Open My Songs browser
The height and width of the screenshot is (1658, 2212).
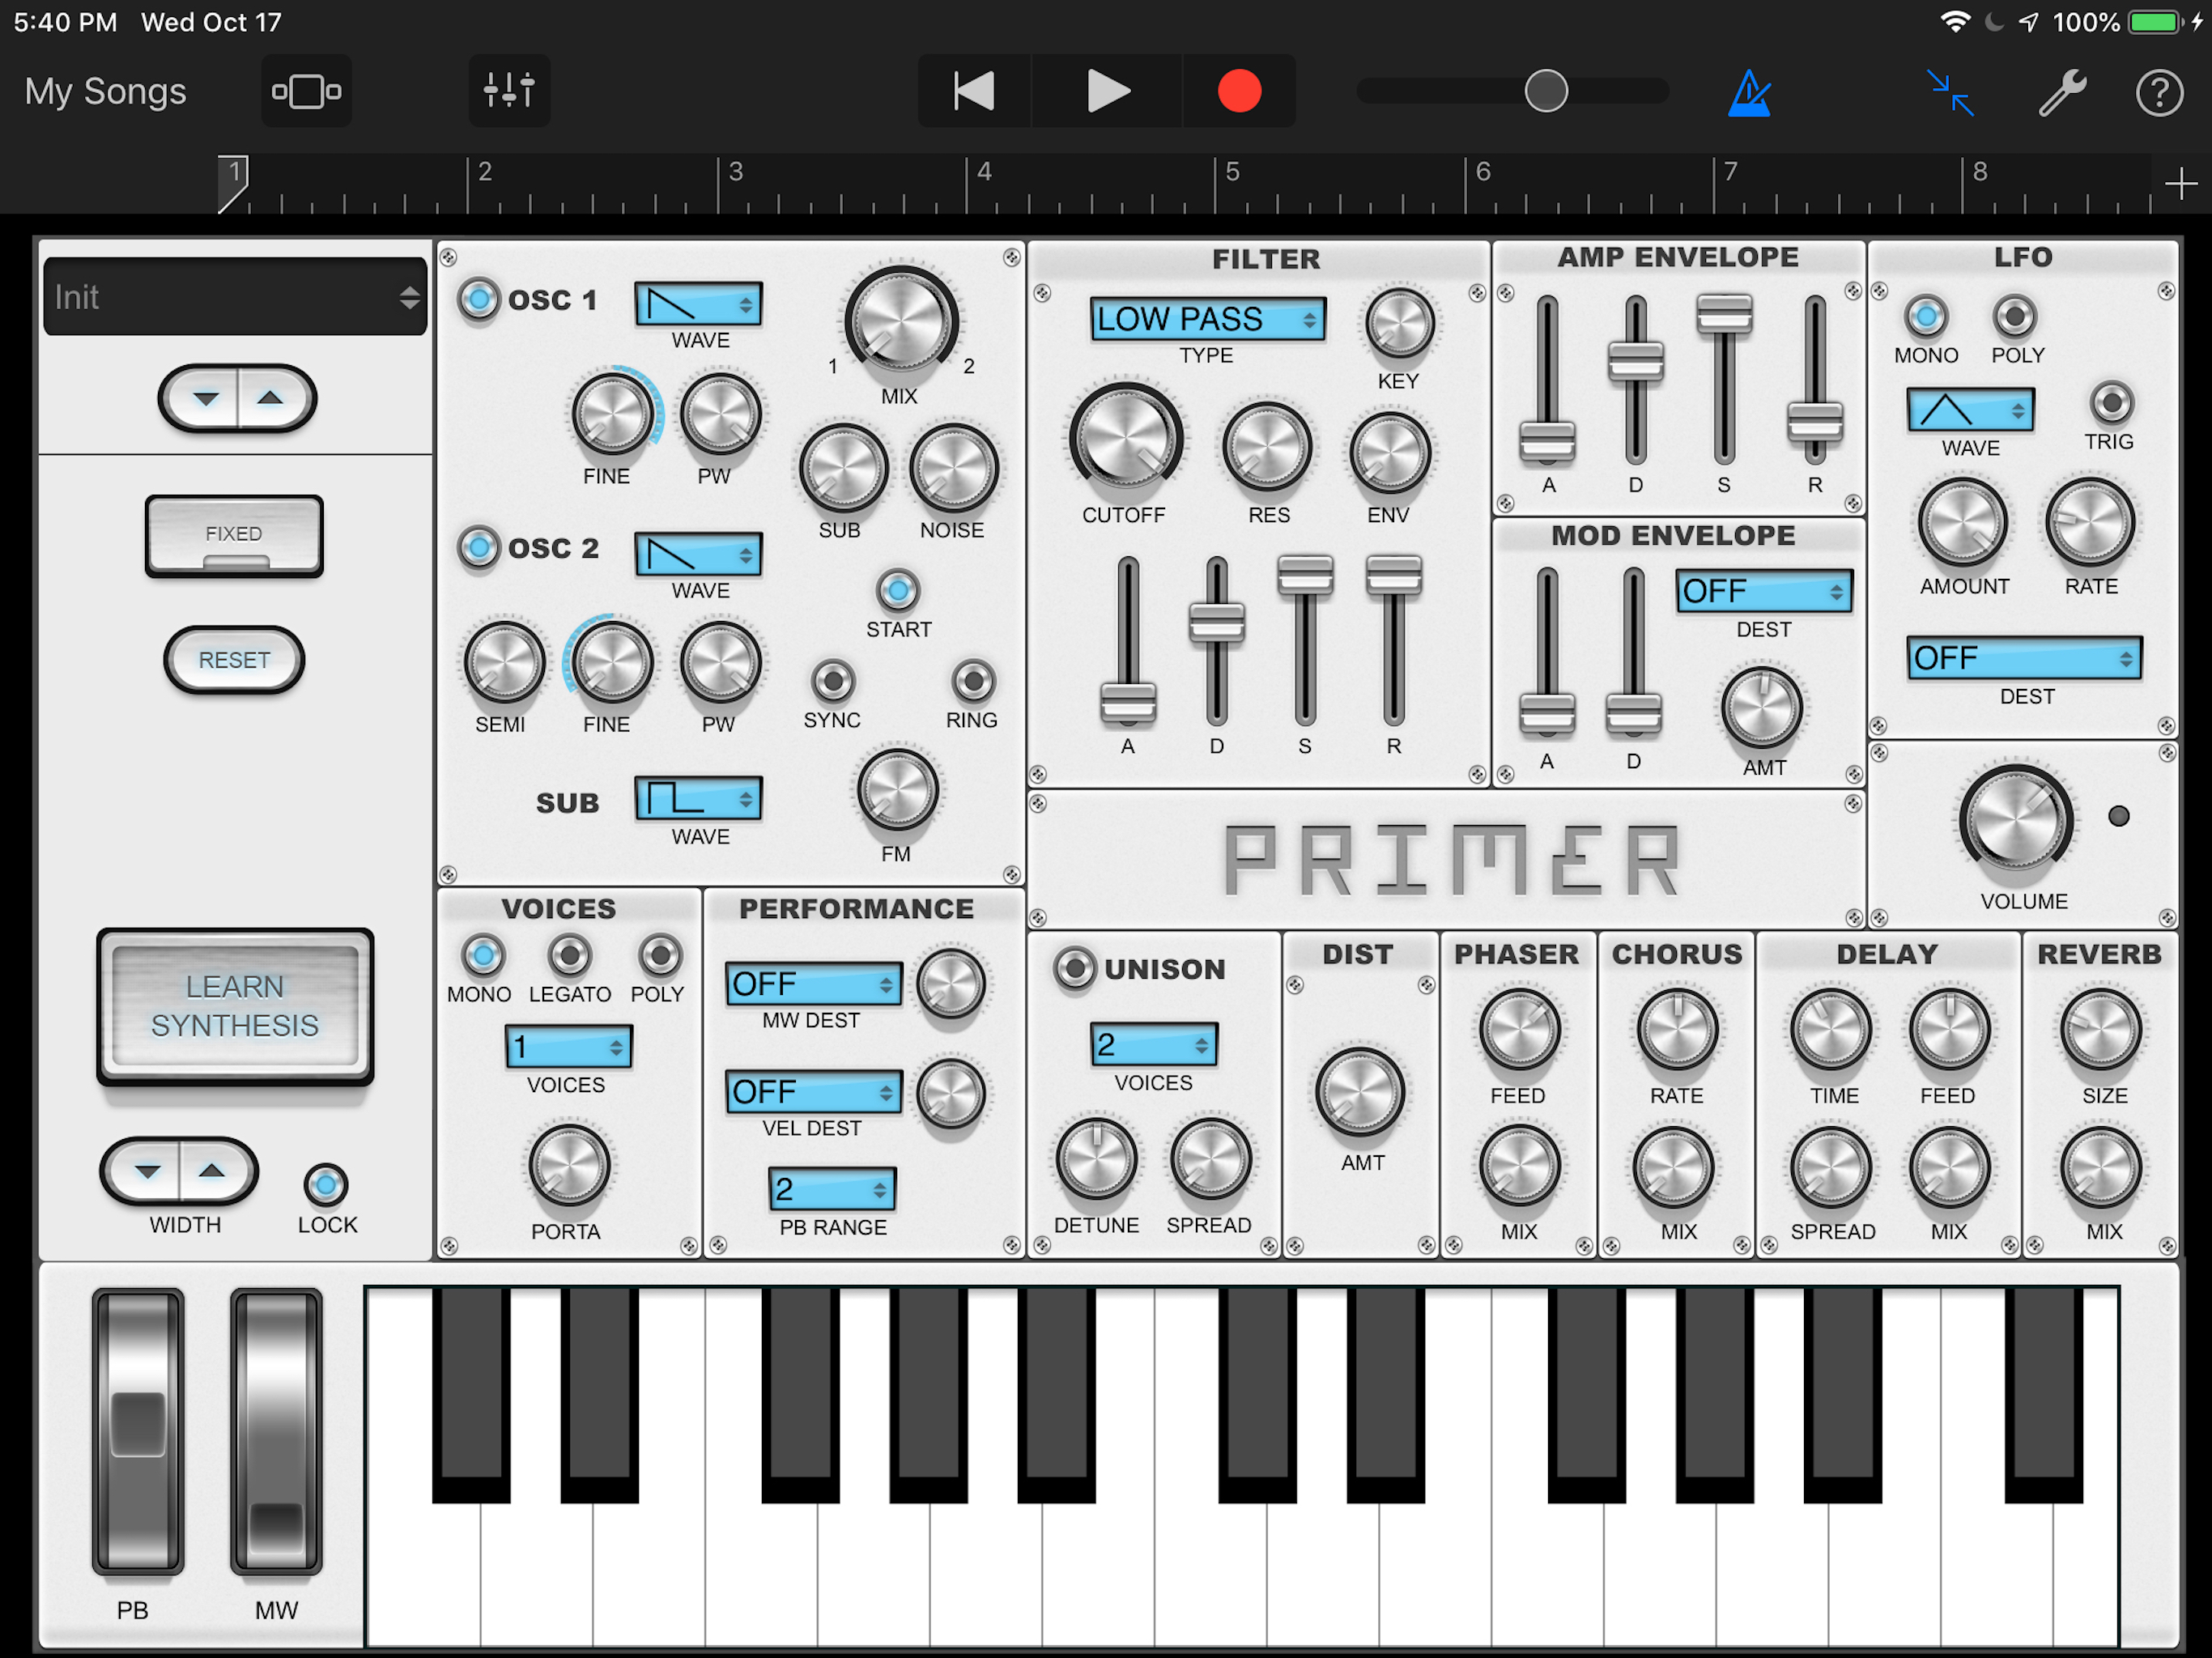(x=105, y=92)
